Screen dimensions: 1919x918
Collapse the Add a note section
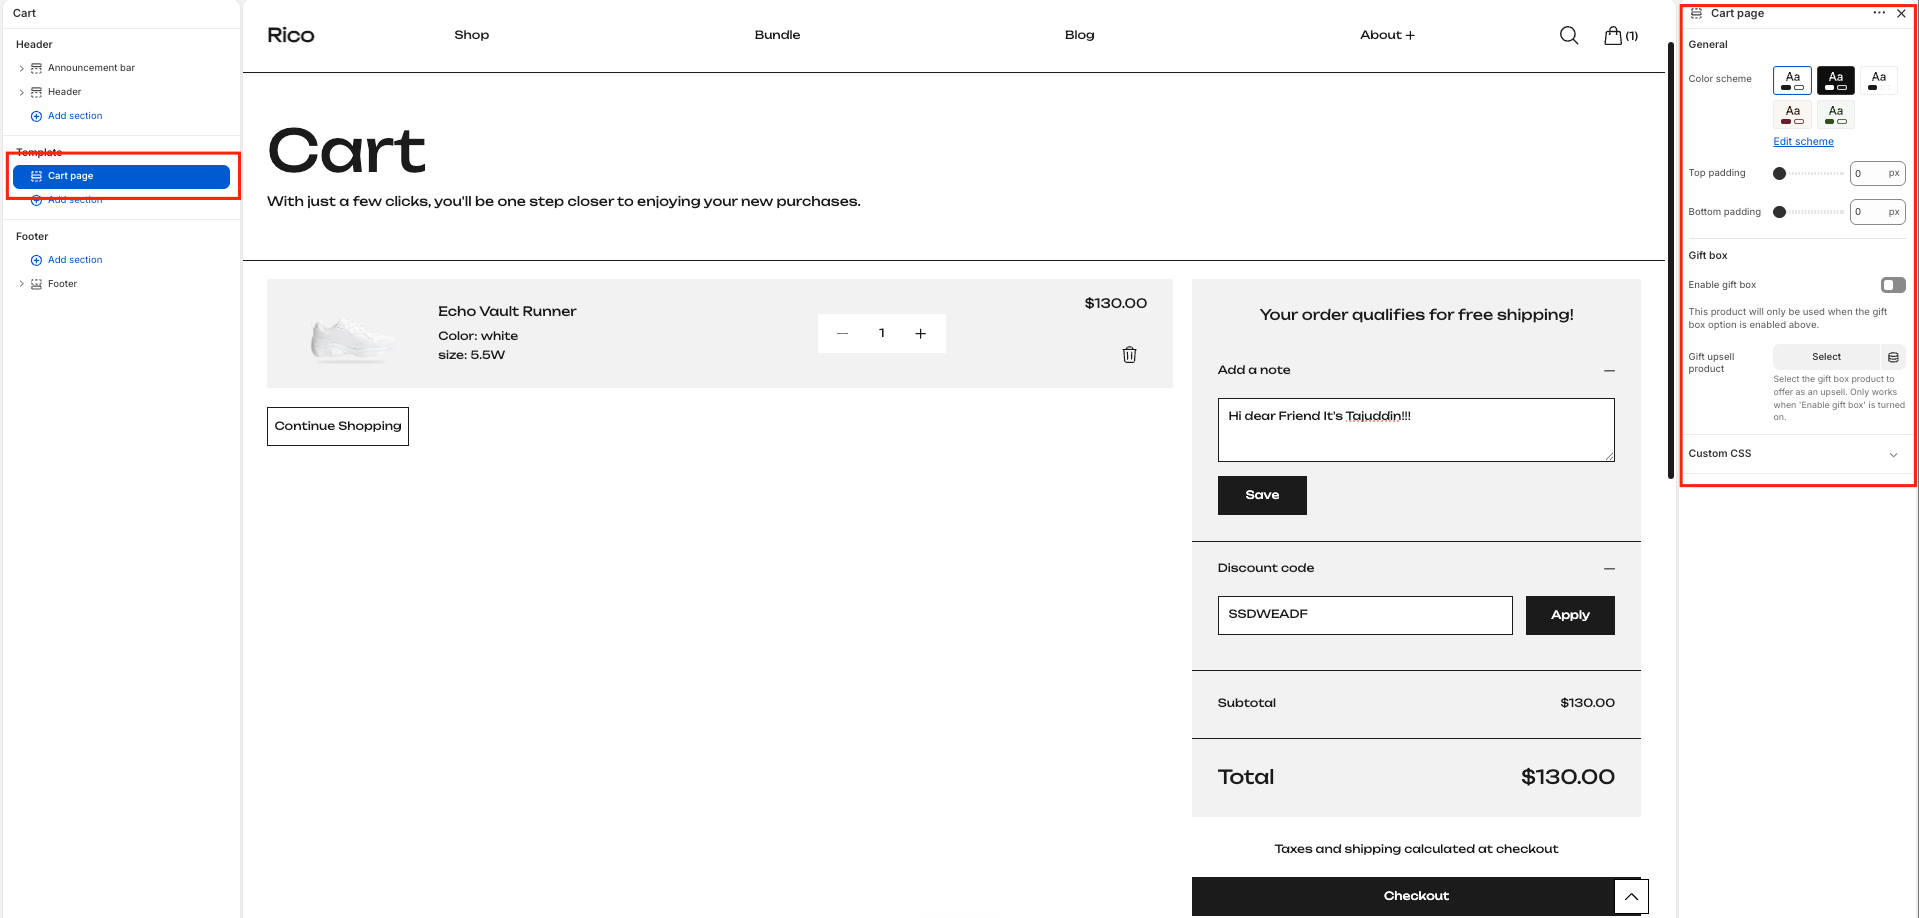(x=1609, y=371)
